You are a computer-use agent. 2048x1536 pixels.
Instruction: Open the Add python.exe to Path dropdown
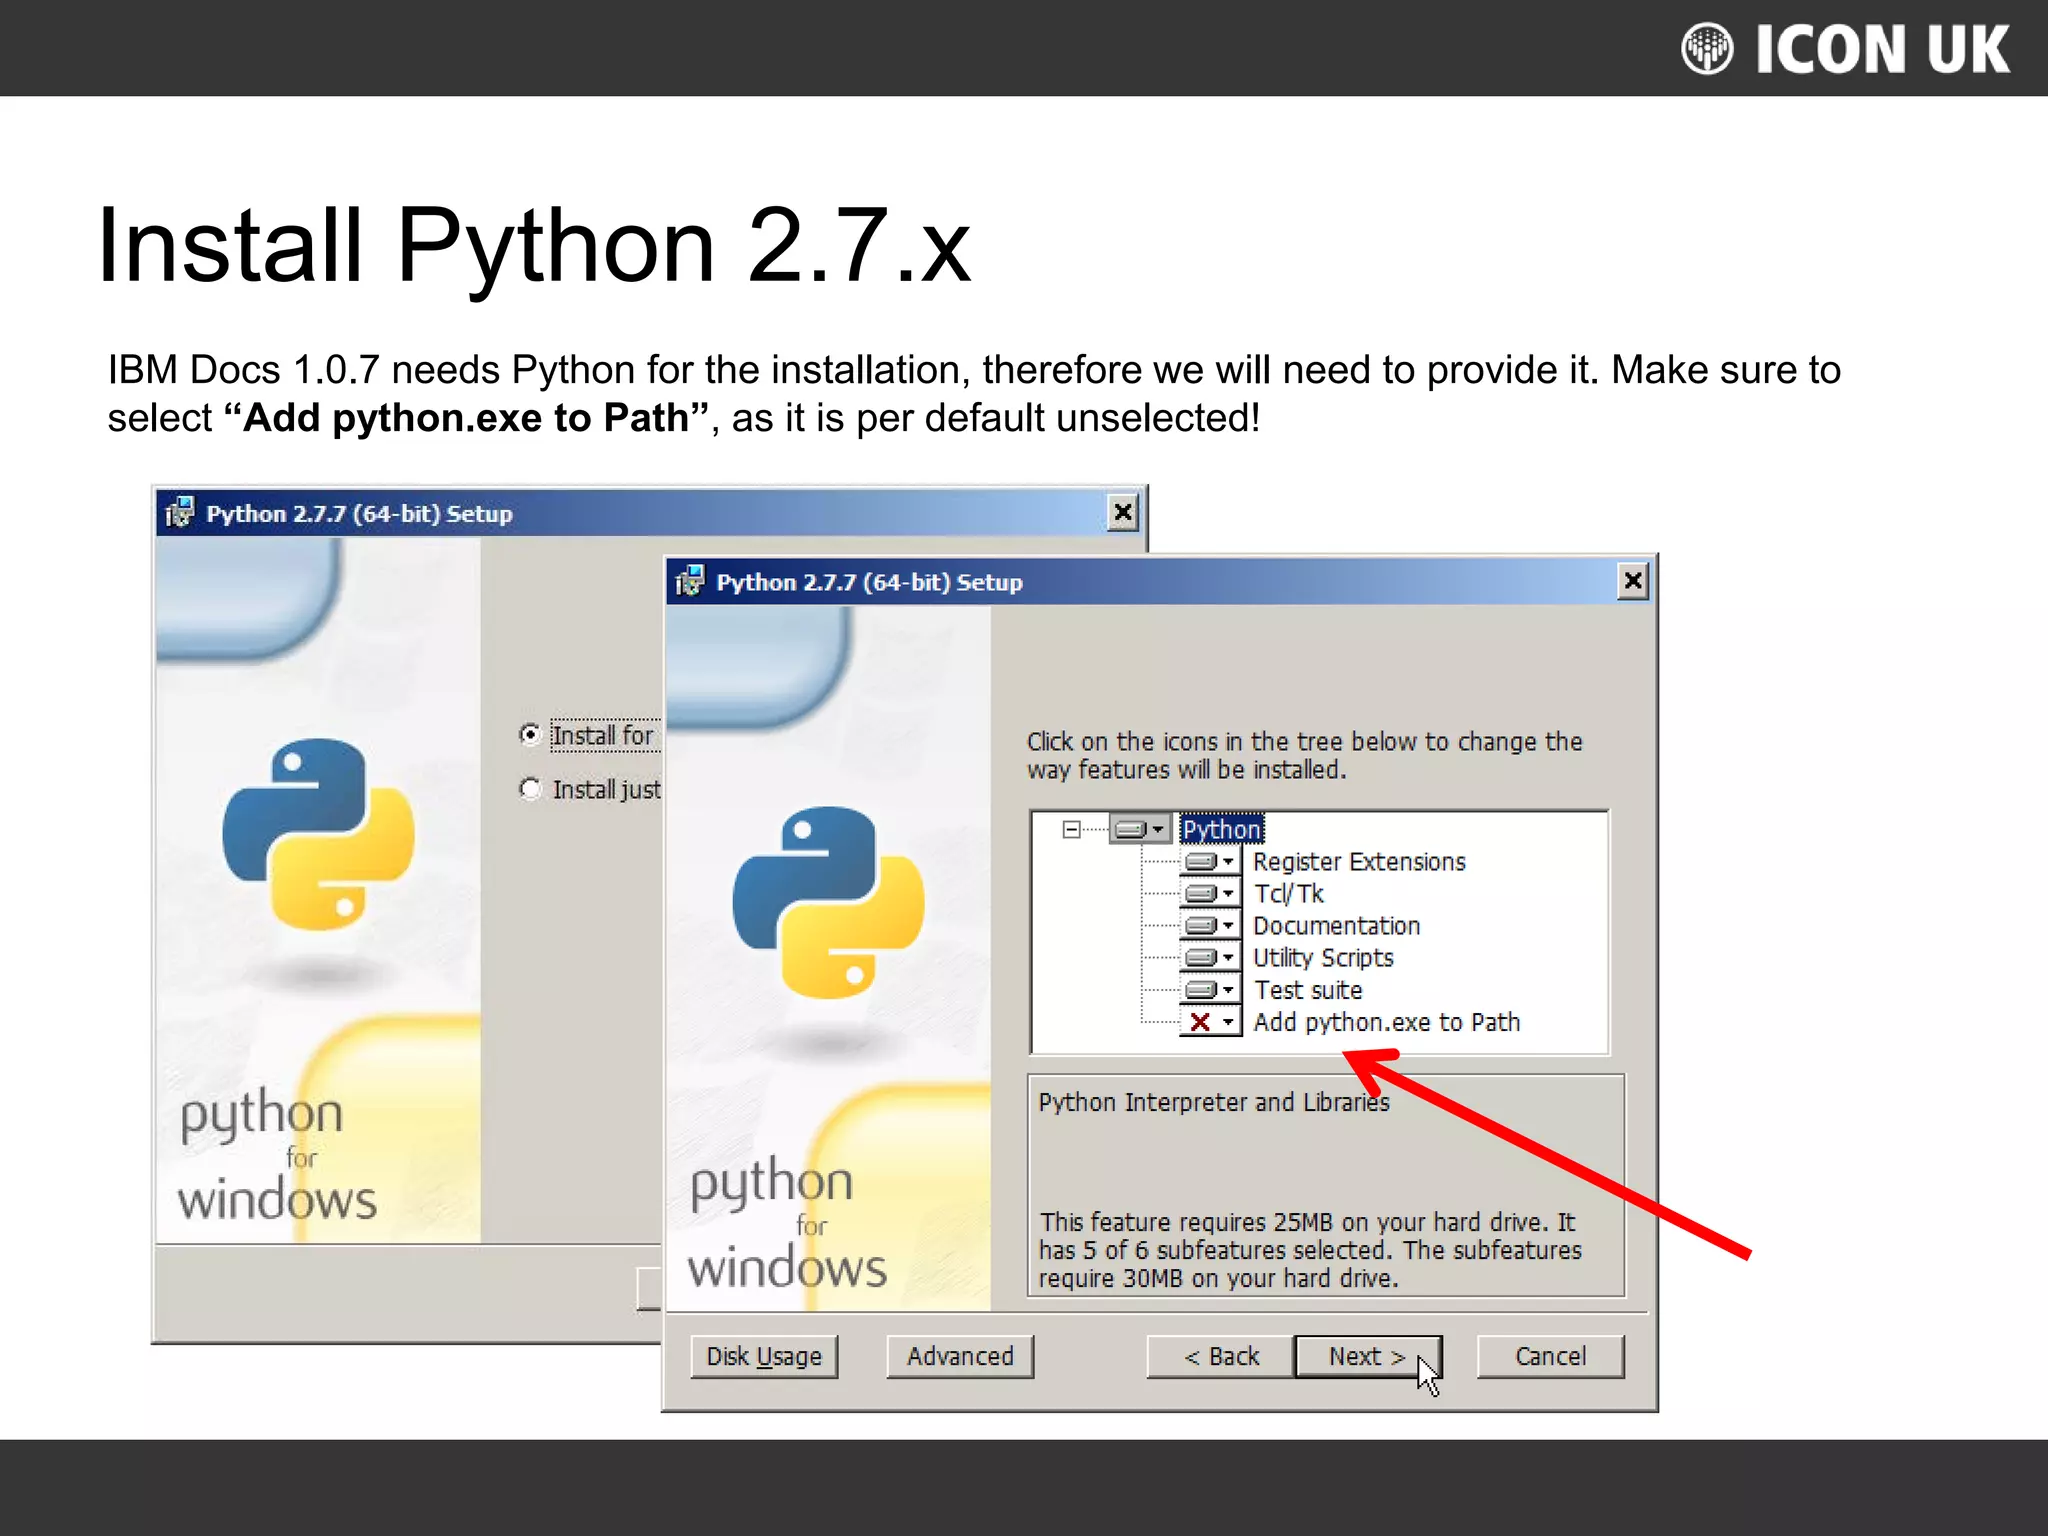tap(1211, 1021)
